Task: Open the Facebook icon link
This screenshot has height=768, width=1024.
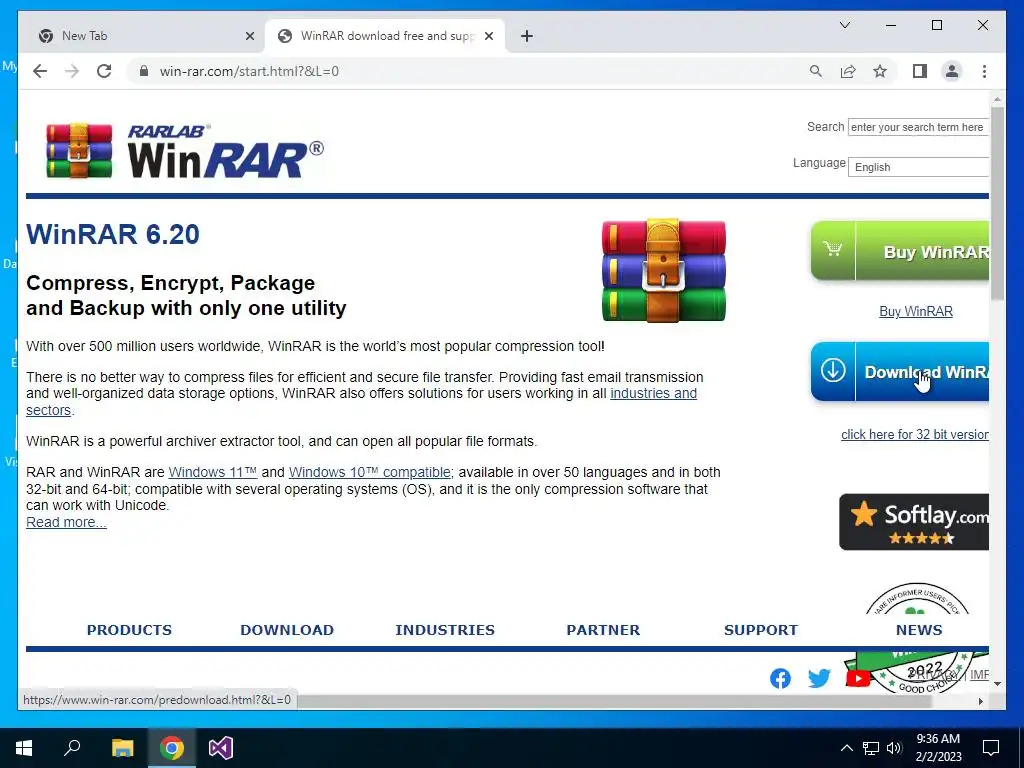Action: (780, 679)
